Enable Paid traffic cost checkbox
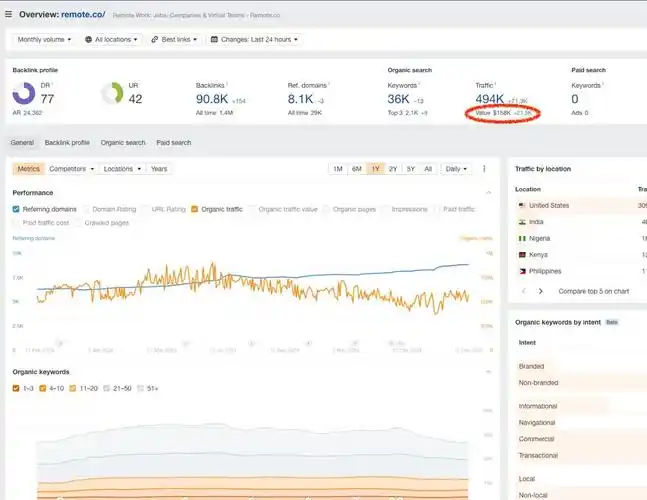This screenshot has height=500, width=647. [16, 223]
